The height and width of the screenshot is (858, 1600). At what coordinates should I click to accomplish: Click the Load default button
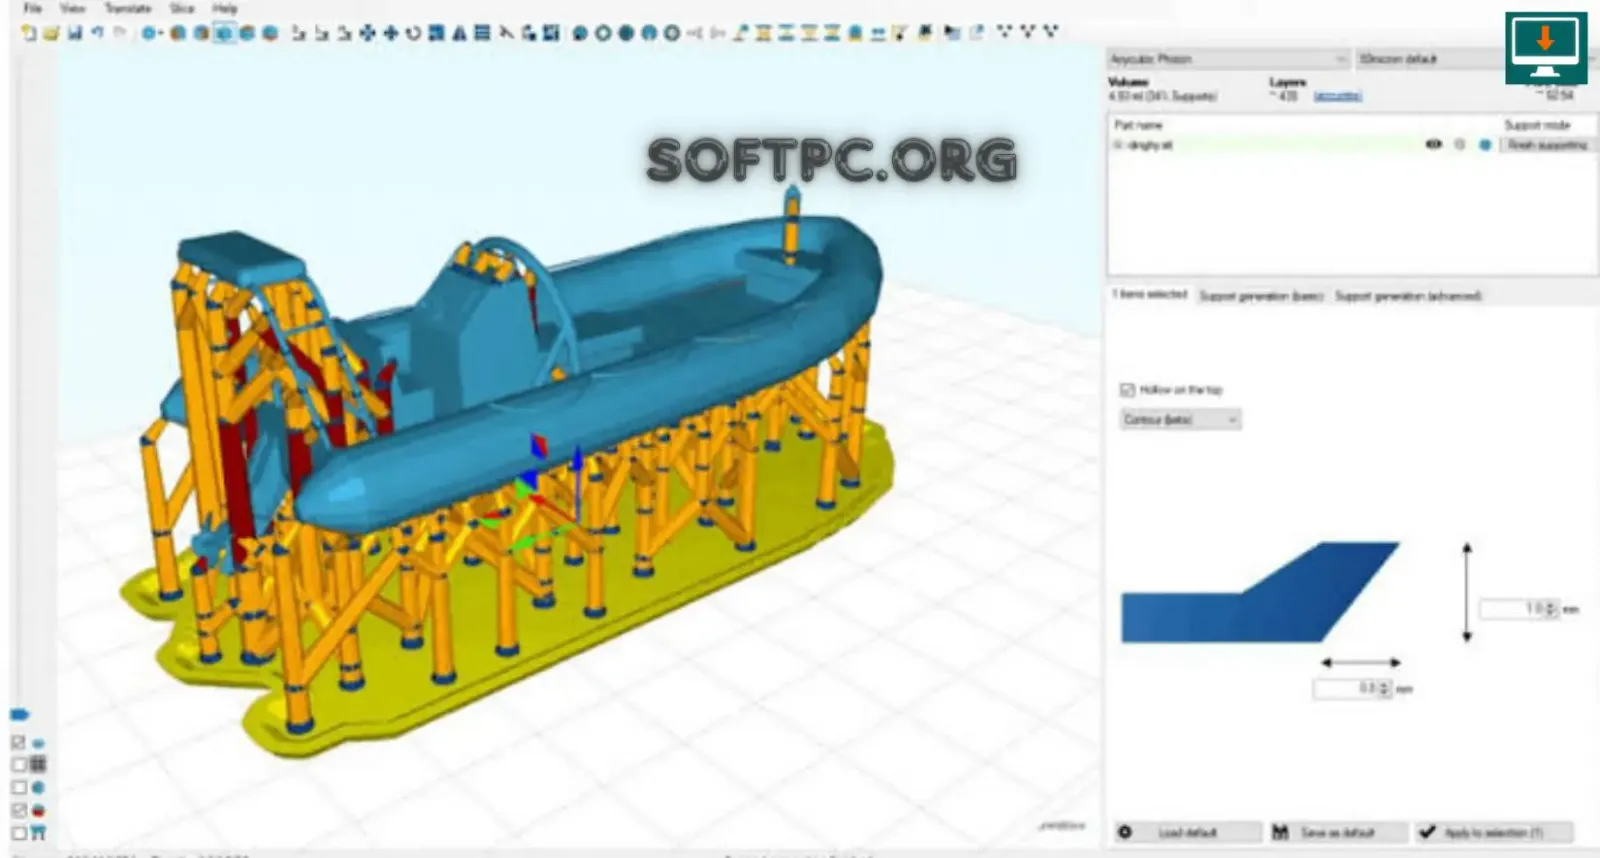click(x=1188, y=832)
